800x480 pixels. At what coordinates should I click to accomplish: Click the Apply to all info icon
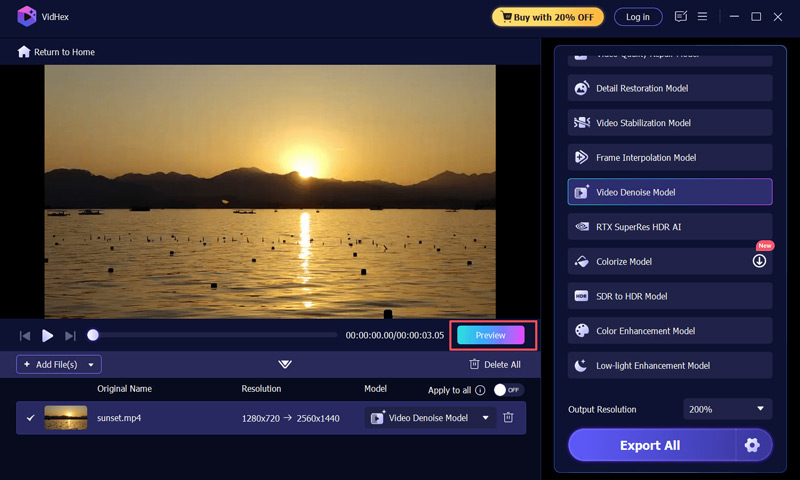coord(481,390)
